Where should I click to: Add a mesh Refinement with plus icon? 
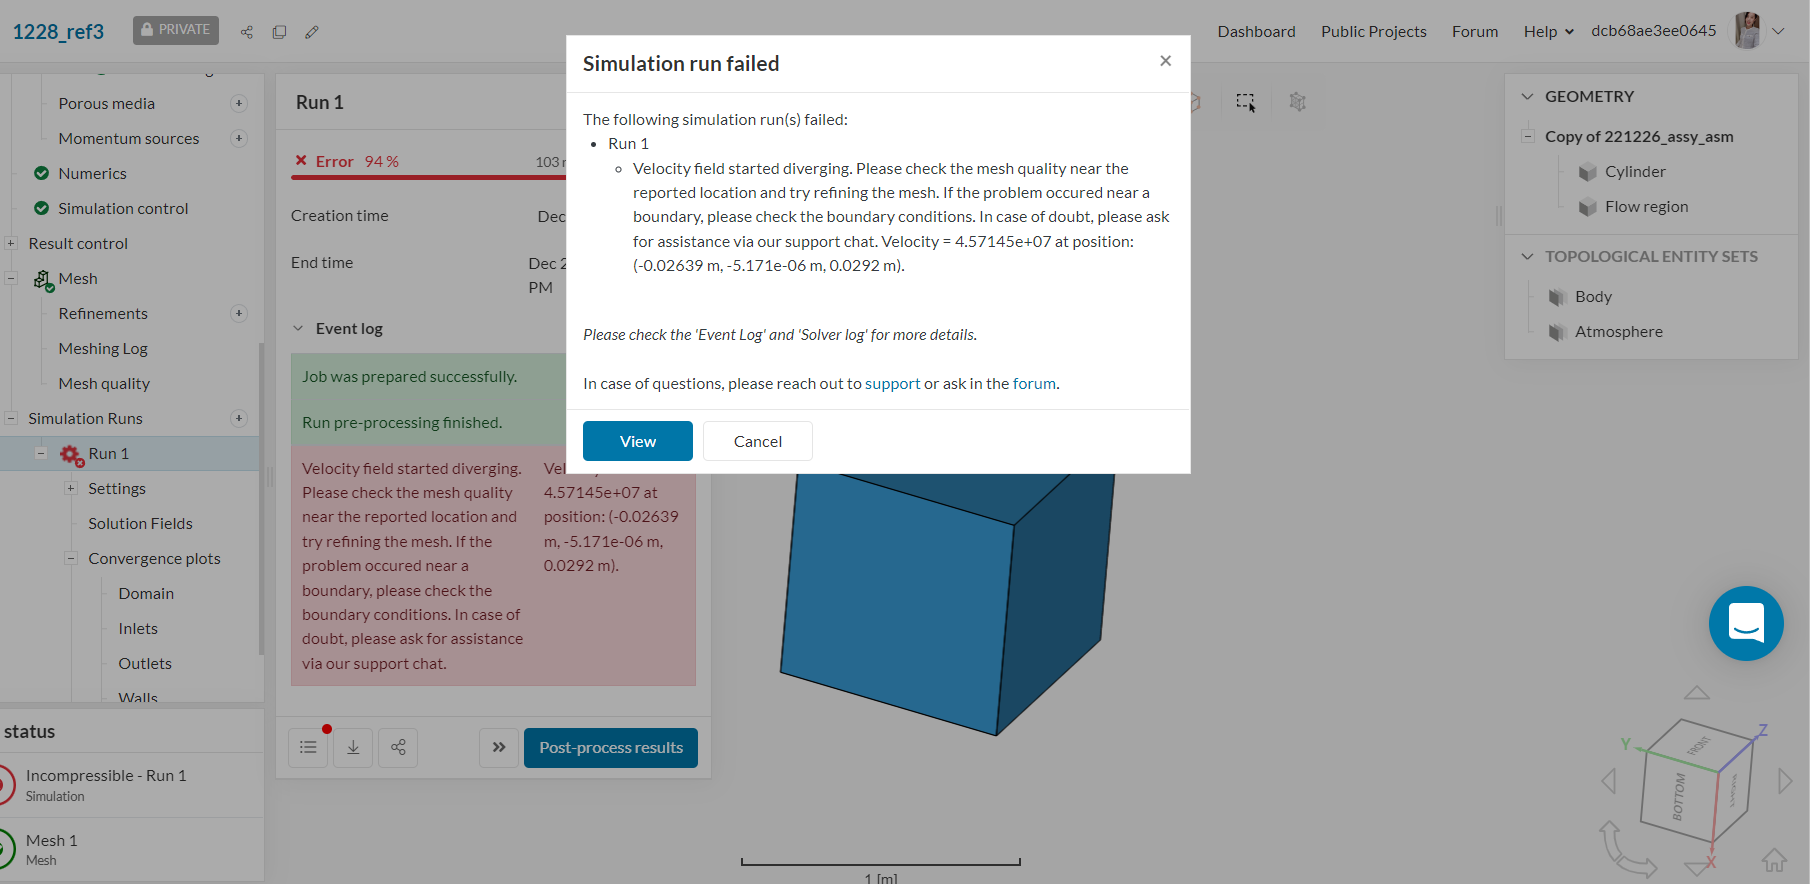(239, 313)
